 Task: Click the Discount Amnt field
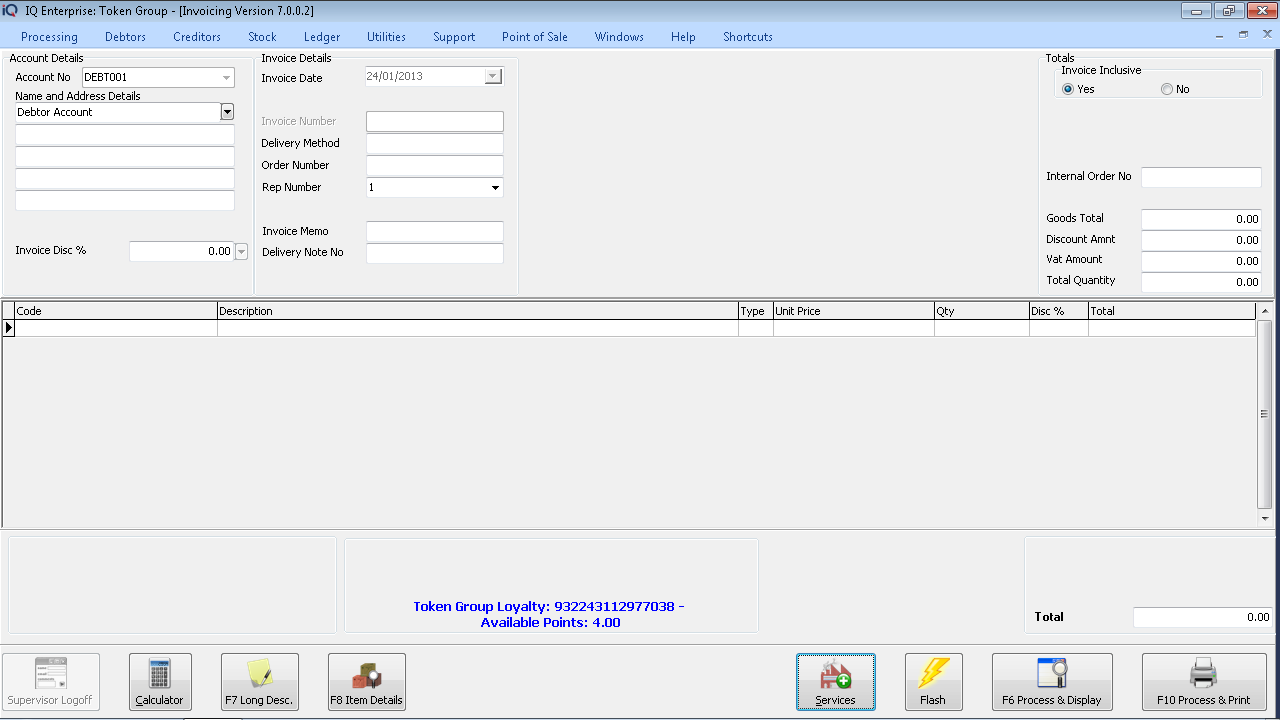click(x=1201, y=240)
